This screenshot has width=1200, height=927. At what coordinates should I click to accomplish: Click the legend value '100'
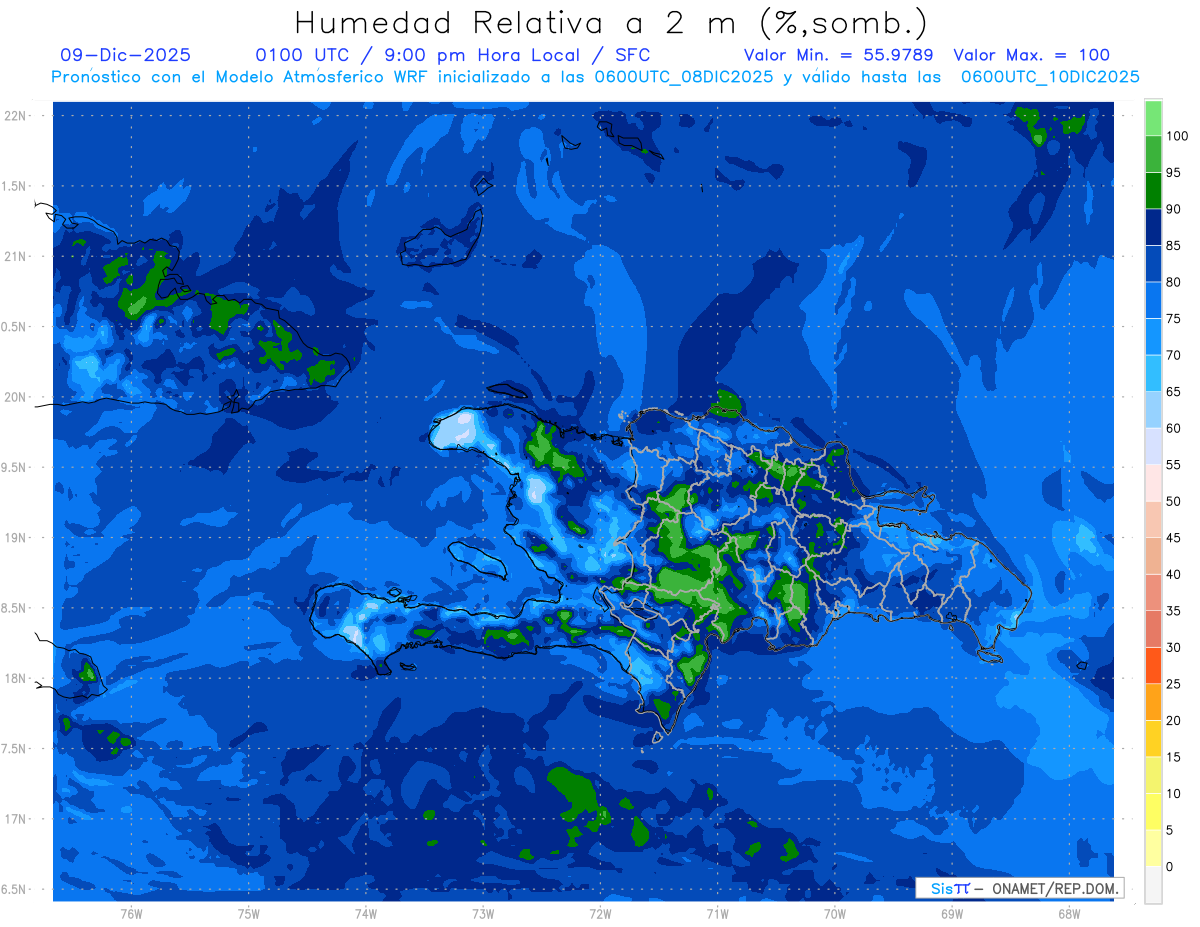[x=1177, y=136]
